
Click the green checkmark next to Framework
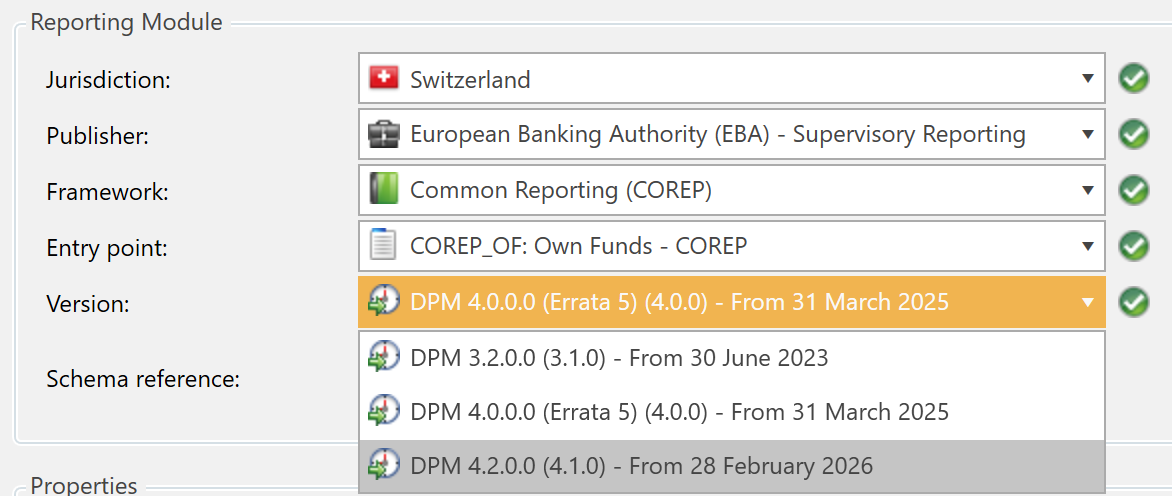pos(1134,190)
